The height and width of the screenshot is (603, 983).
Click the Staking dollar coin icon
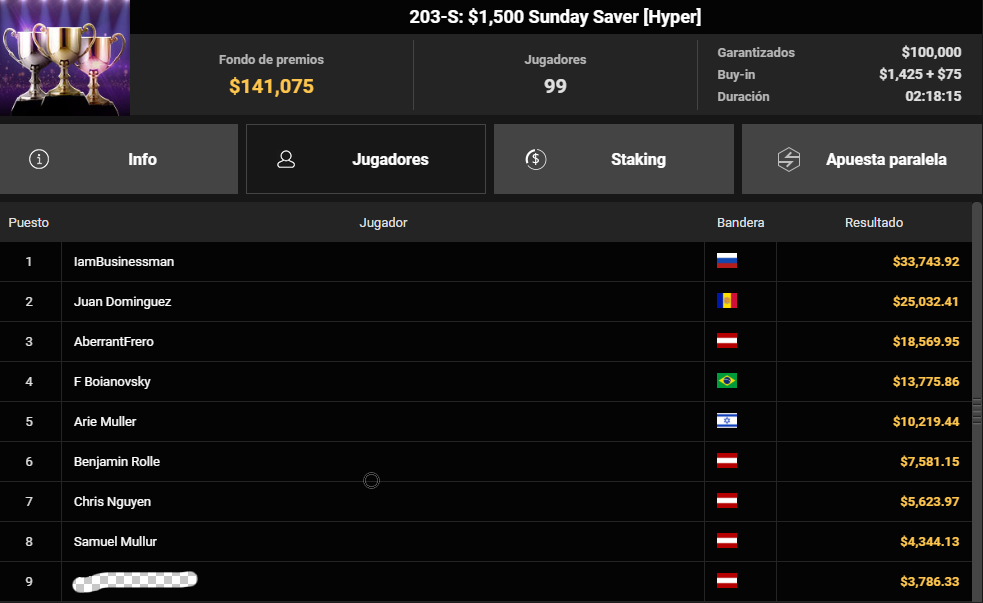[x=535, y=159]
